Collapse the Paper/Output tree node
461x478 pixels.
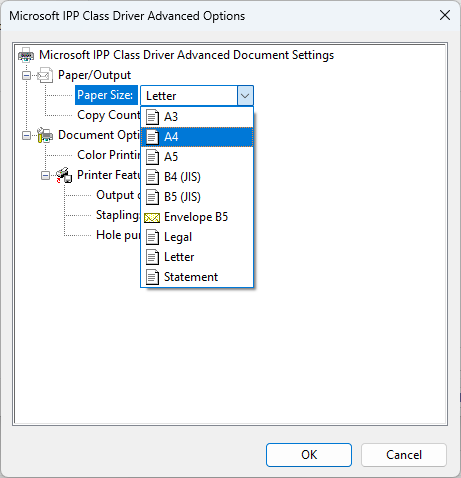[x=26, y=75]
